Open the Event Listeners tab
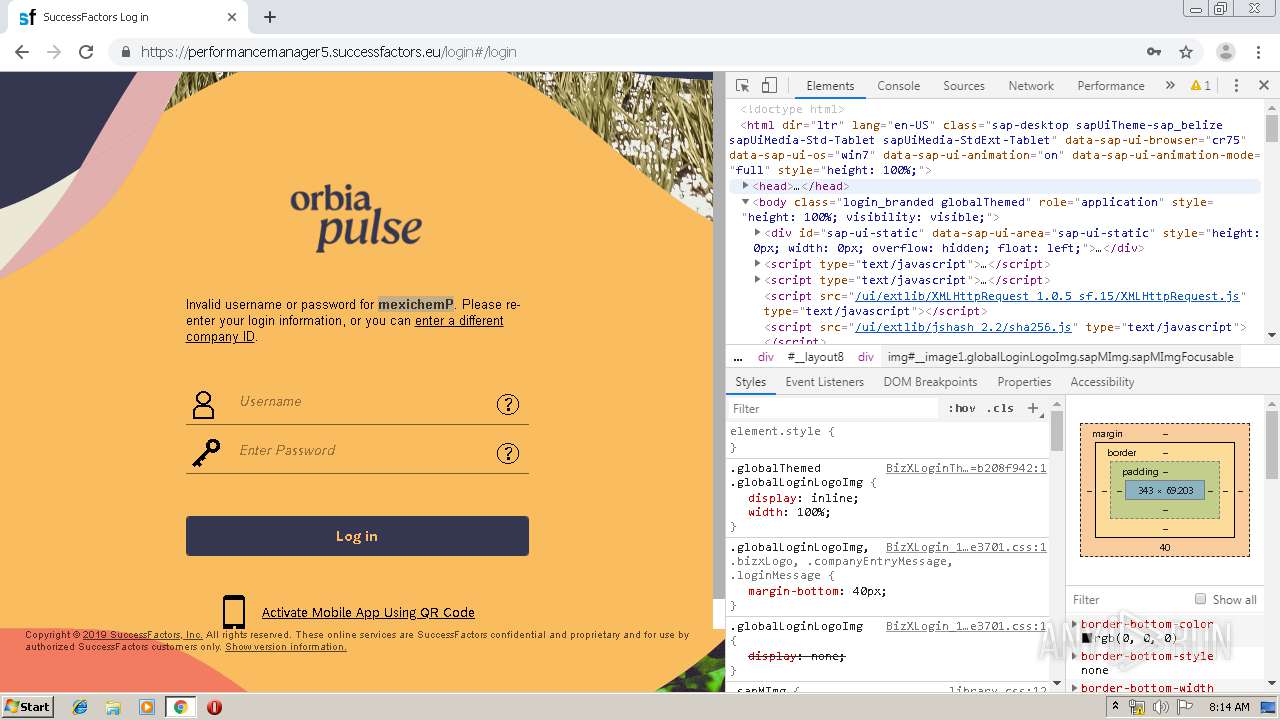This screenshot has height=720, width=1280. click(825, 382)
